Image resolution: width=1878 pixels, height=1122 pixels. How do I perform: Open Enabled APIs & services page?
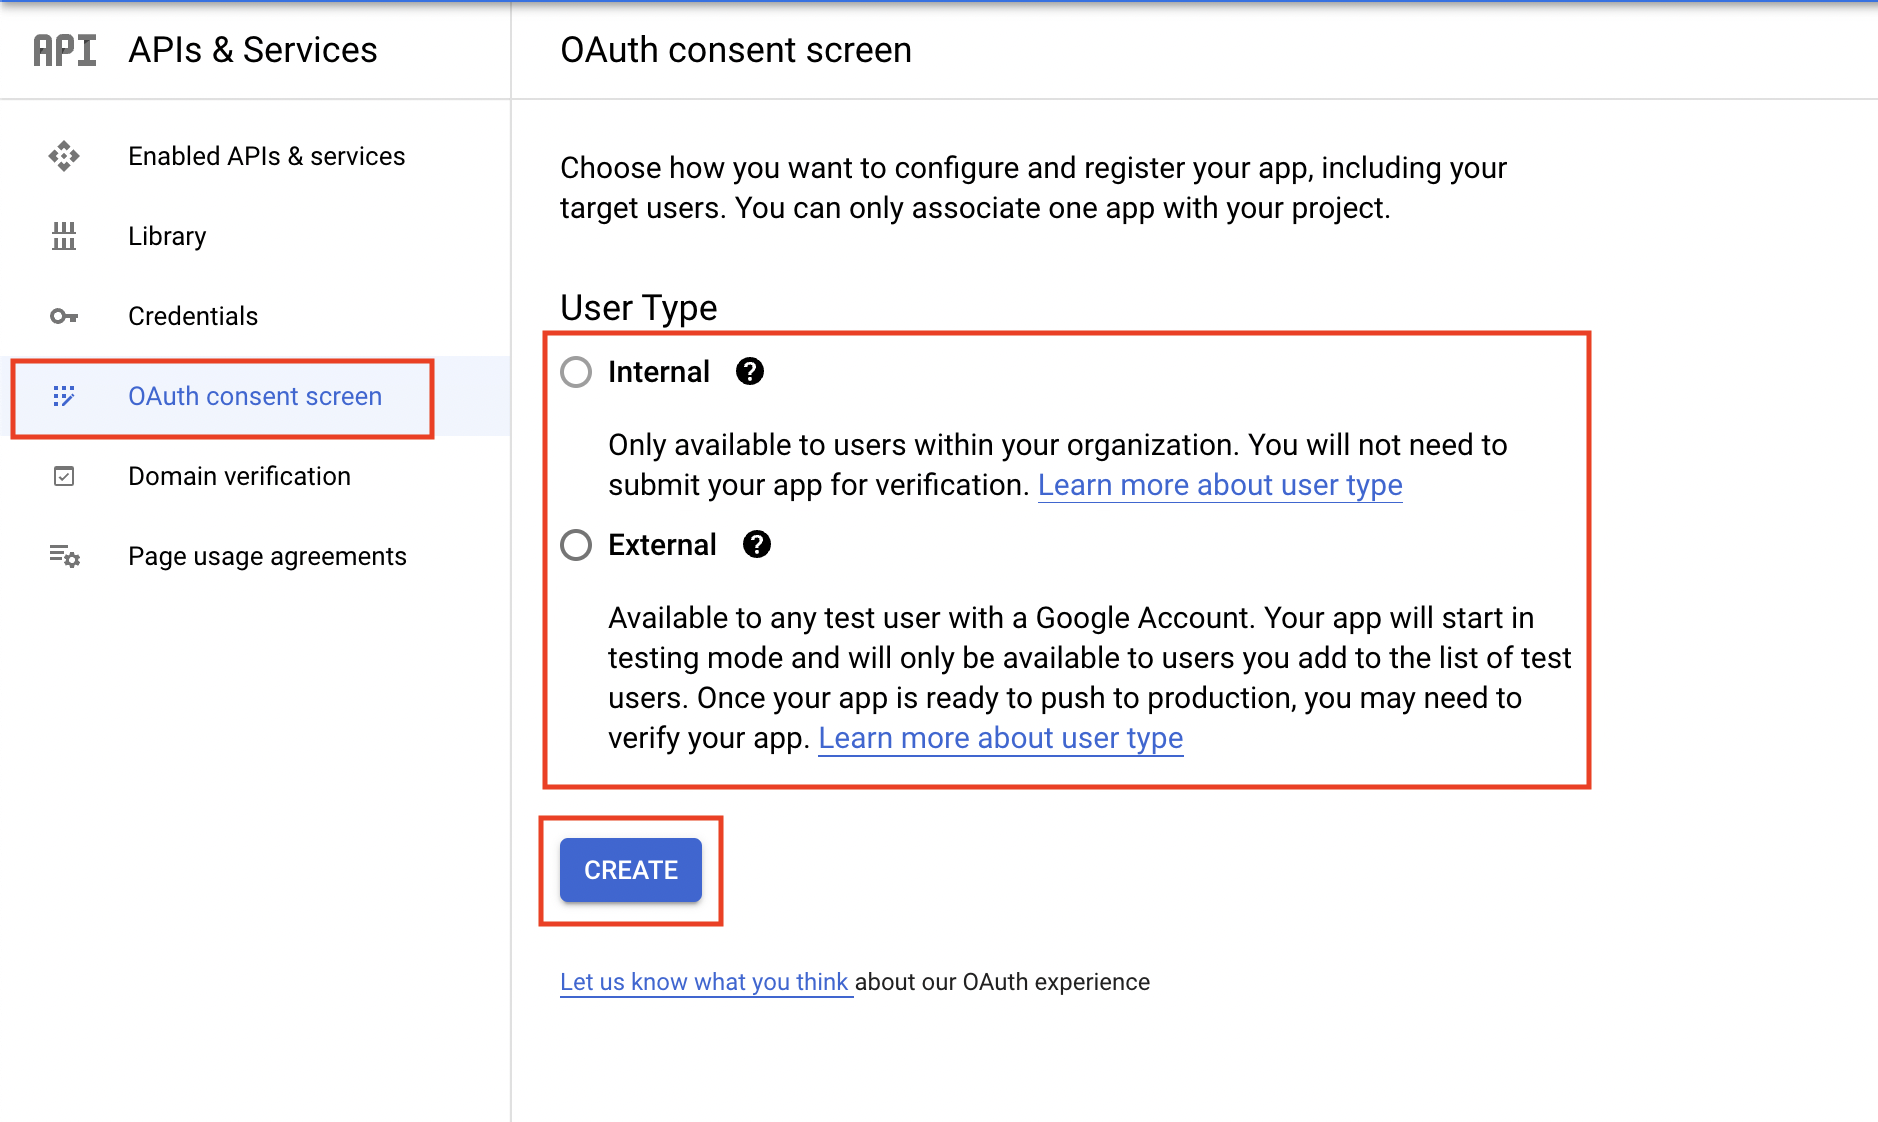click(266, 156)
